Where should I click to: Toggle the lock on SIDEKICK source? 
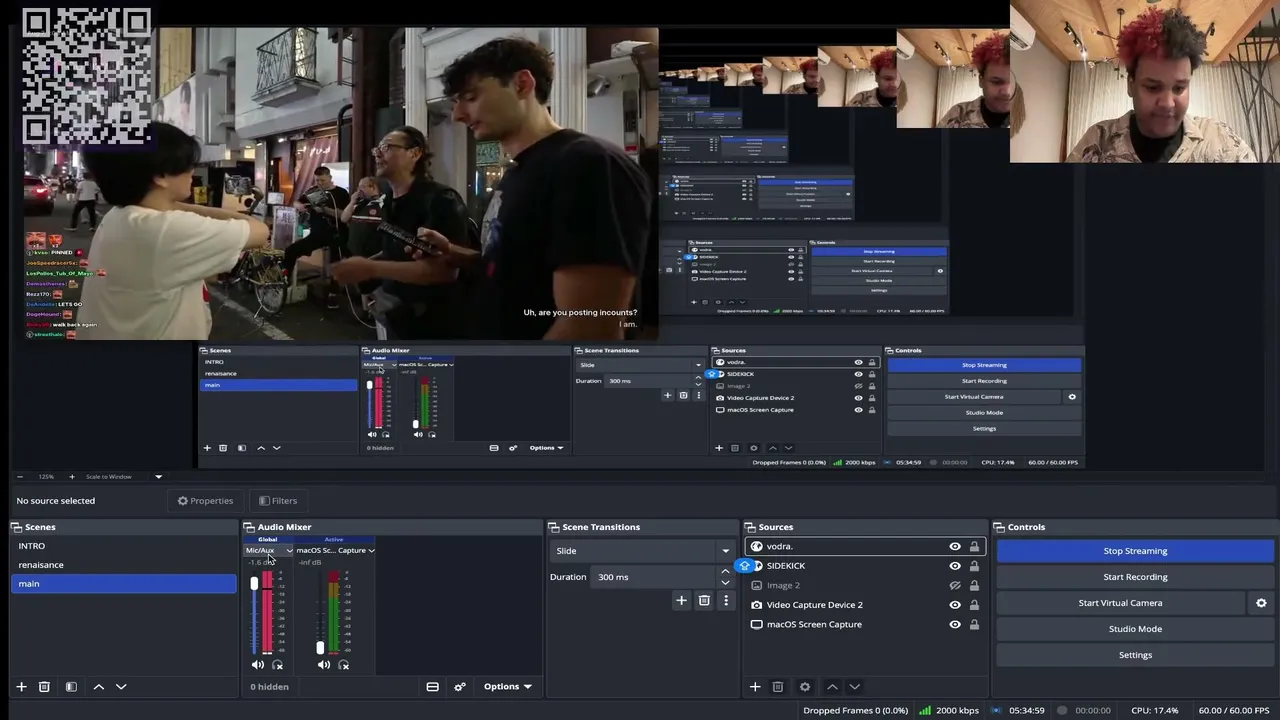[974, 566]
